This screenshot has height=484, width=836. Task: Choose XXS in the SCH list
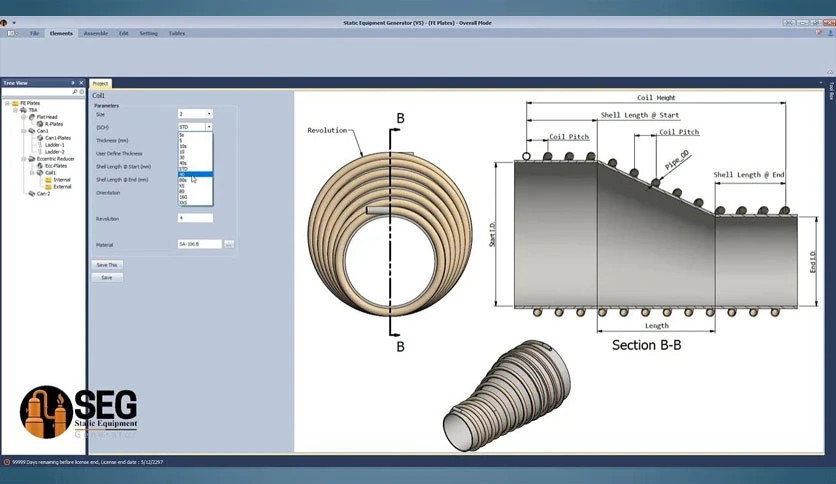195,203
